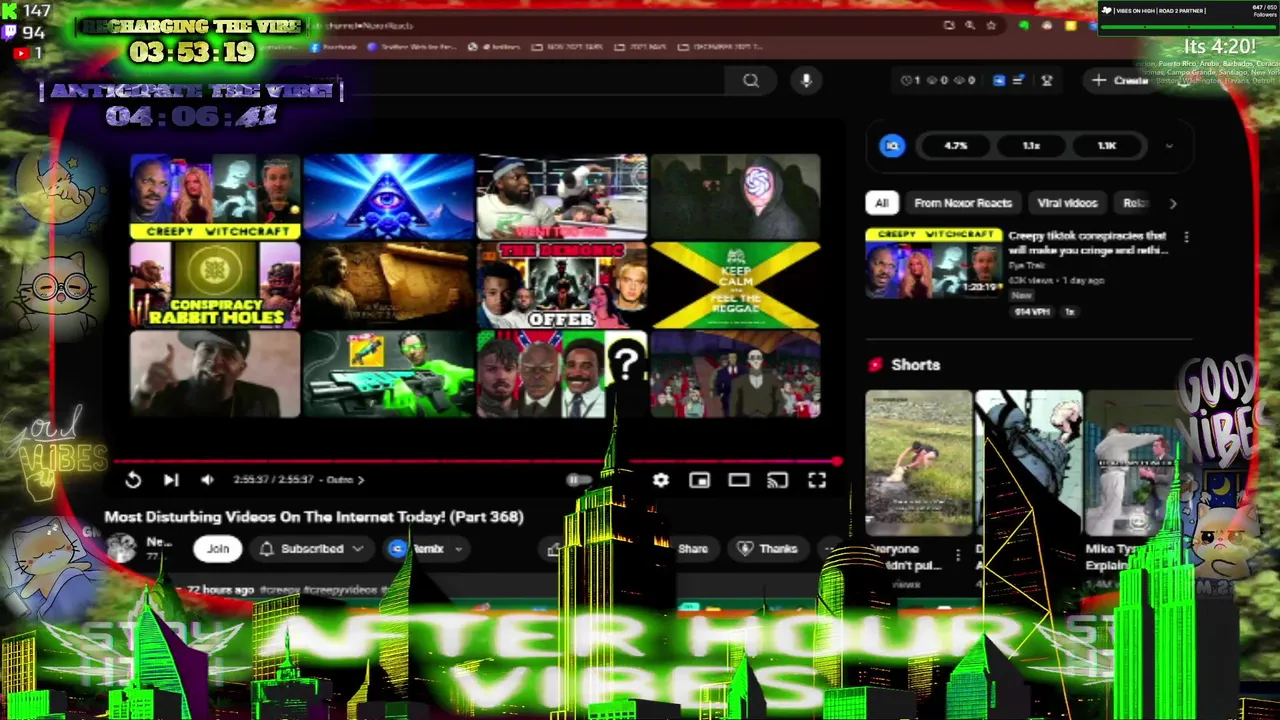Click the red video progress bar
This screenshot has height=720, width=1280.
click(478, 462)
